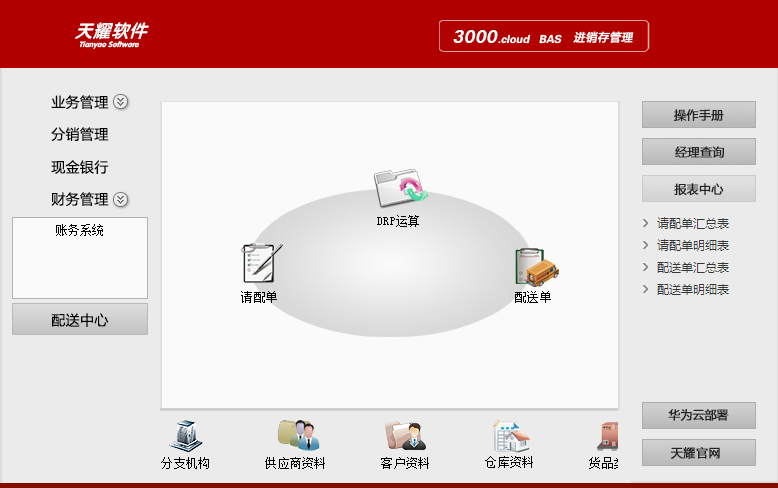Expand the 配送单汇总表 arrow

[646, 267]
